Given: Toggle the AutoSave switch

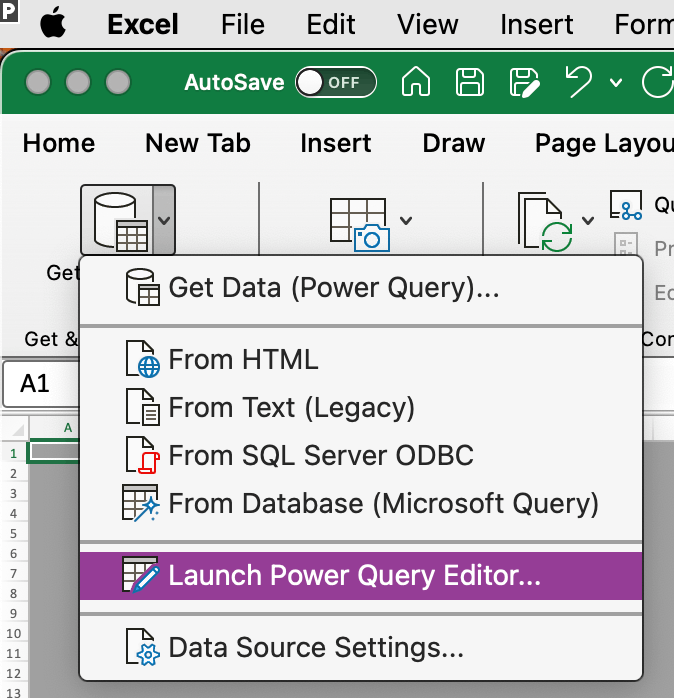Looking at the screenshot, I should click(x=335, y=83).
